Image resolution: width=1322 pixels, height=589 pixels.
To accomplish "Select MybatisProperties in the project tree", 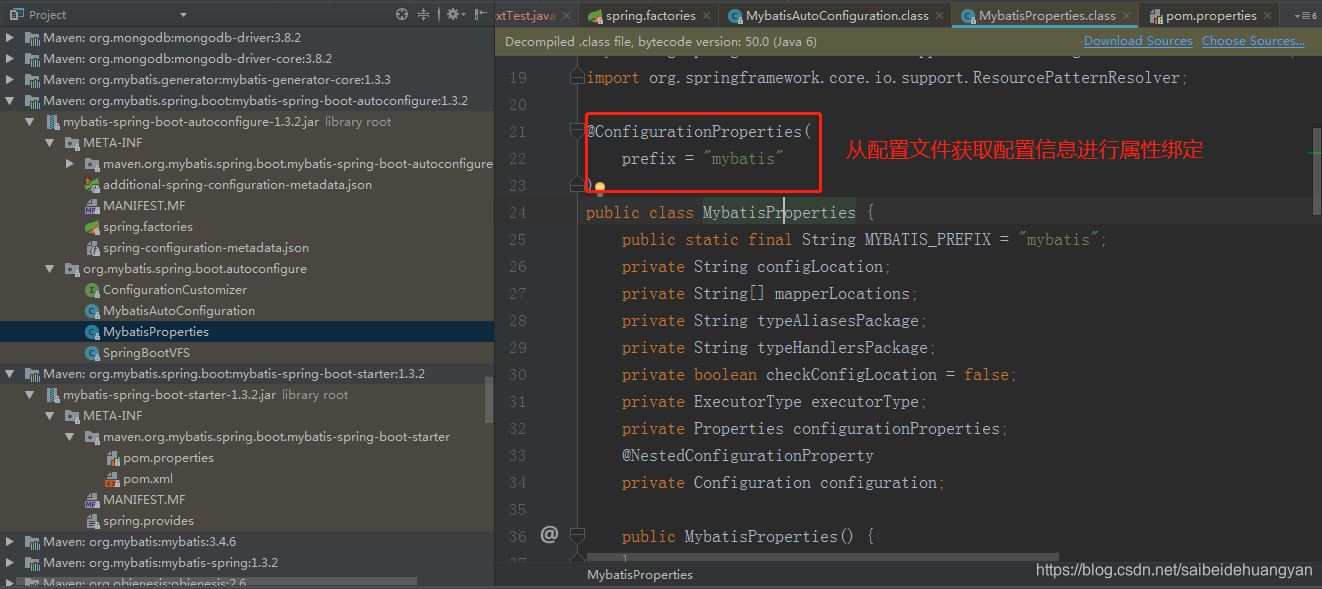I will [x=247, y=332].
